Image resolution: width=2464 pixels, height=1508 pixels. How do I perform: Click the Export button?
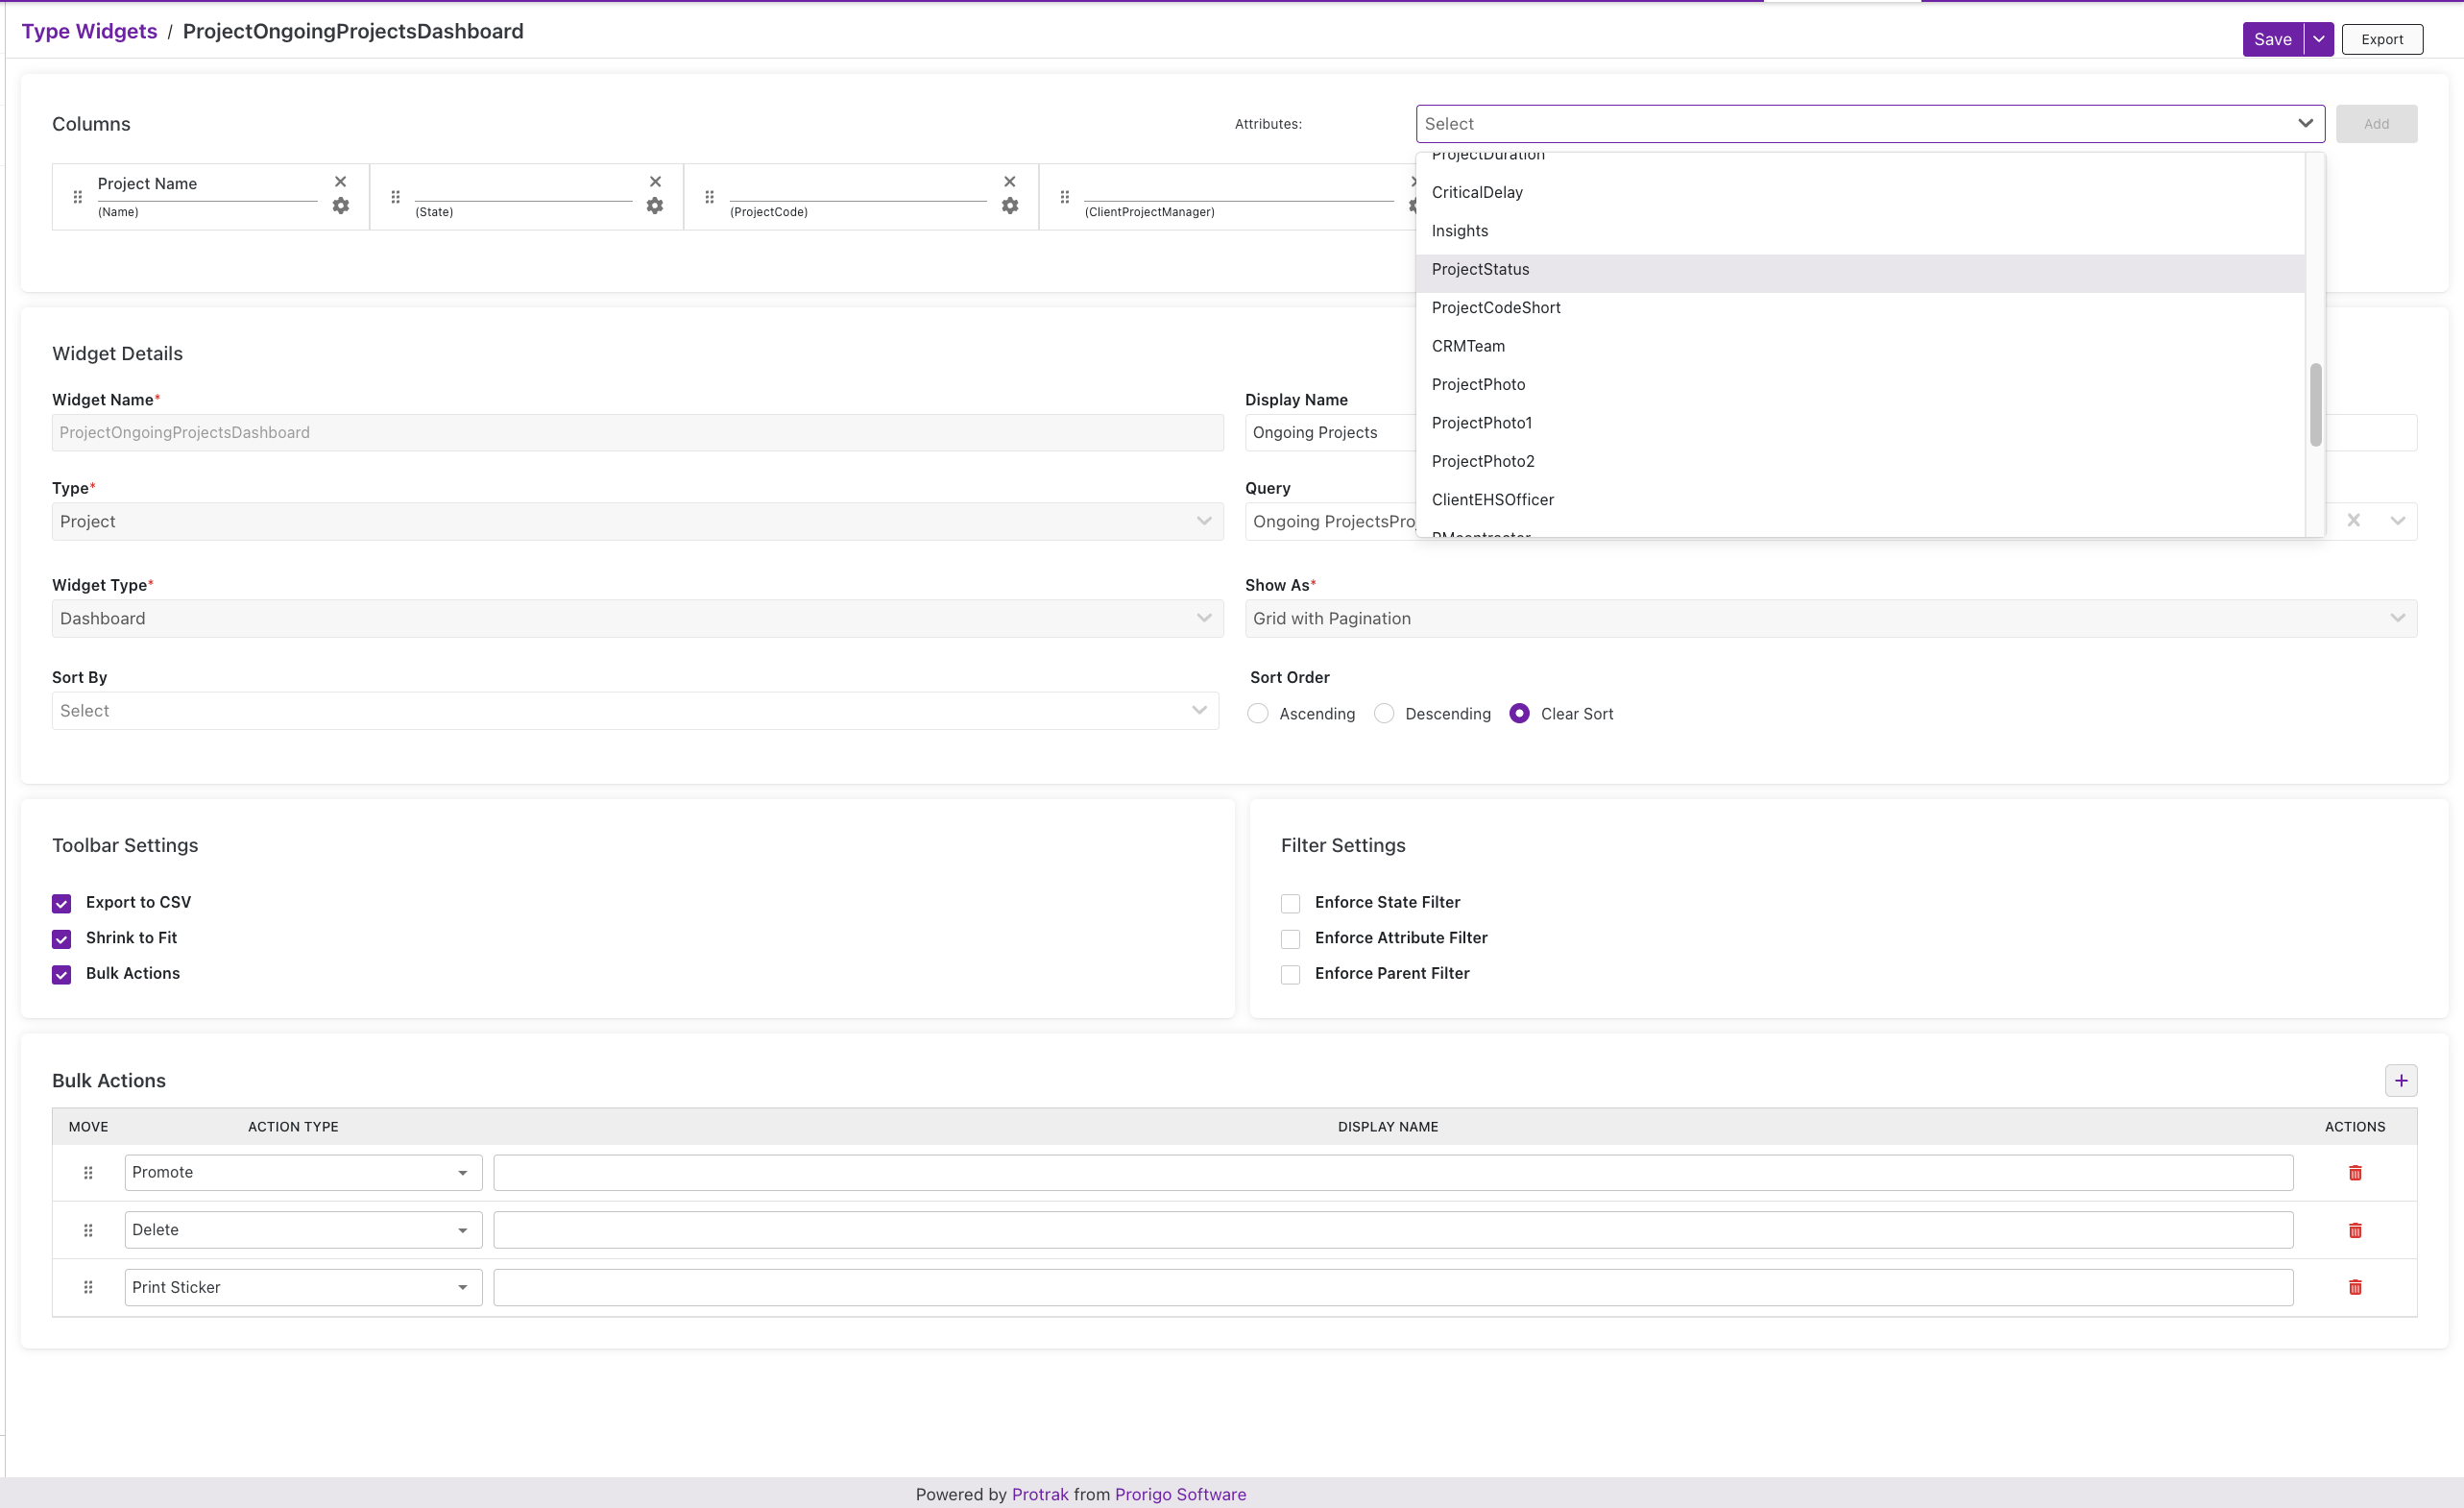pos(2381,39)
